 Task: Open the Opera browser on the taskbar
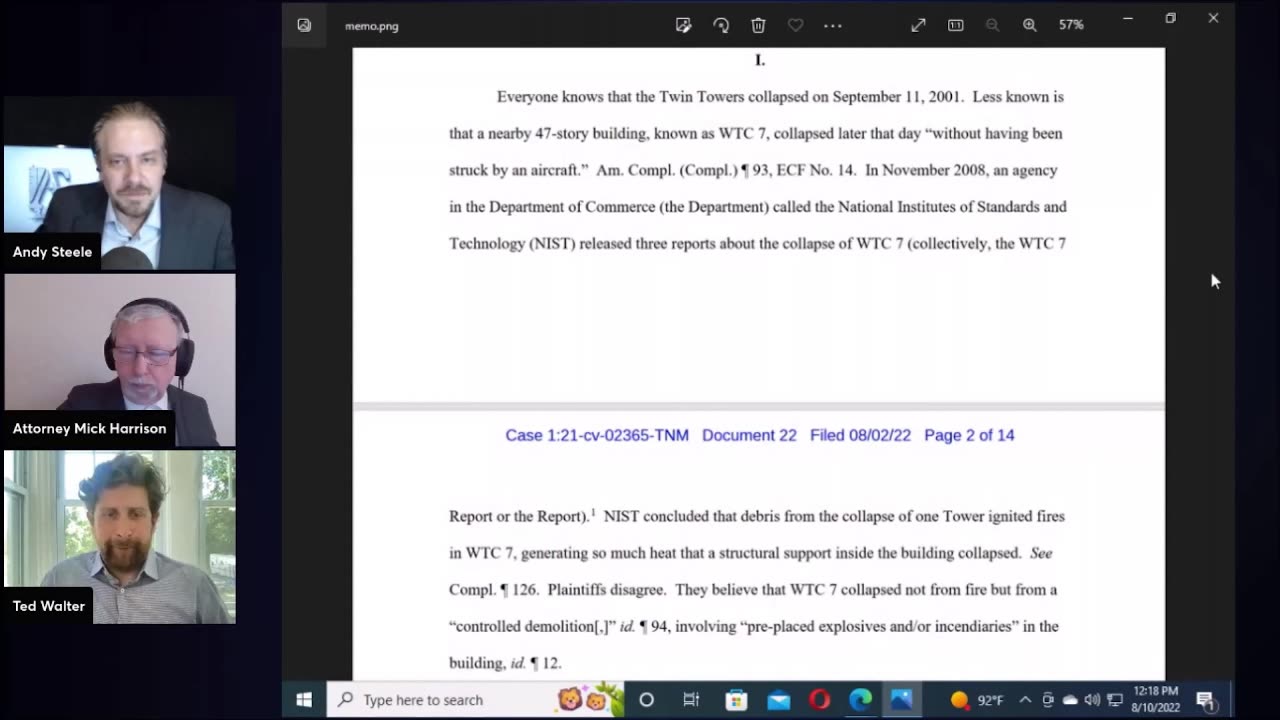(x=819, y=700)
